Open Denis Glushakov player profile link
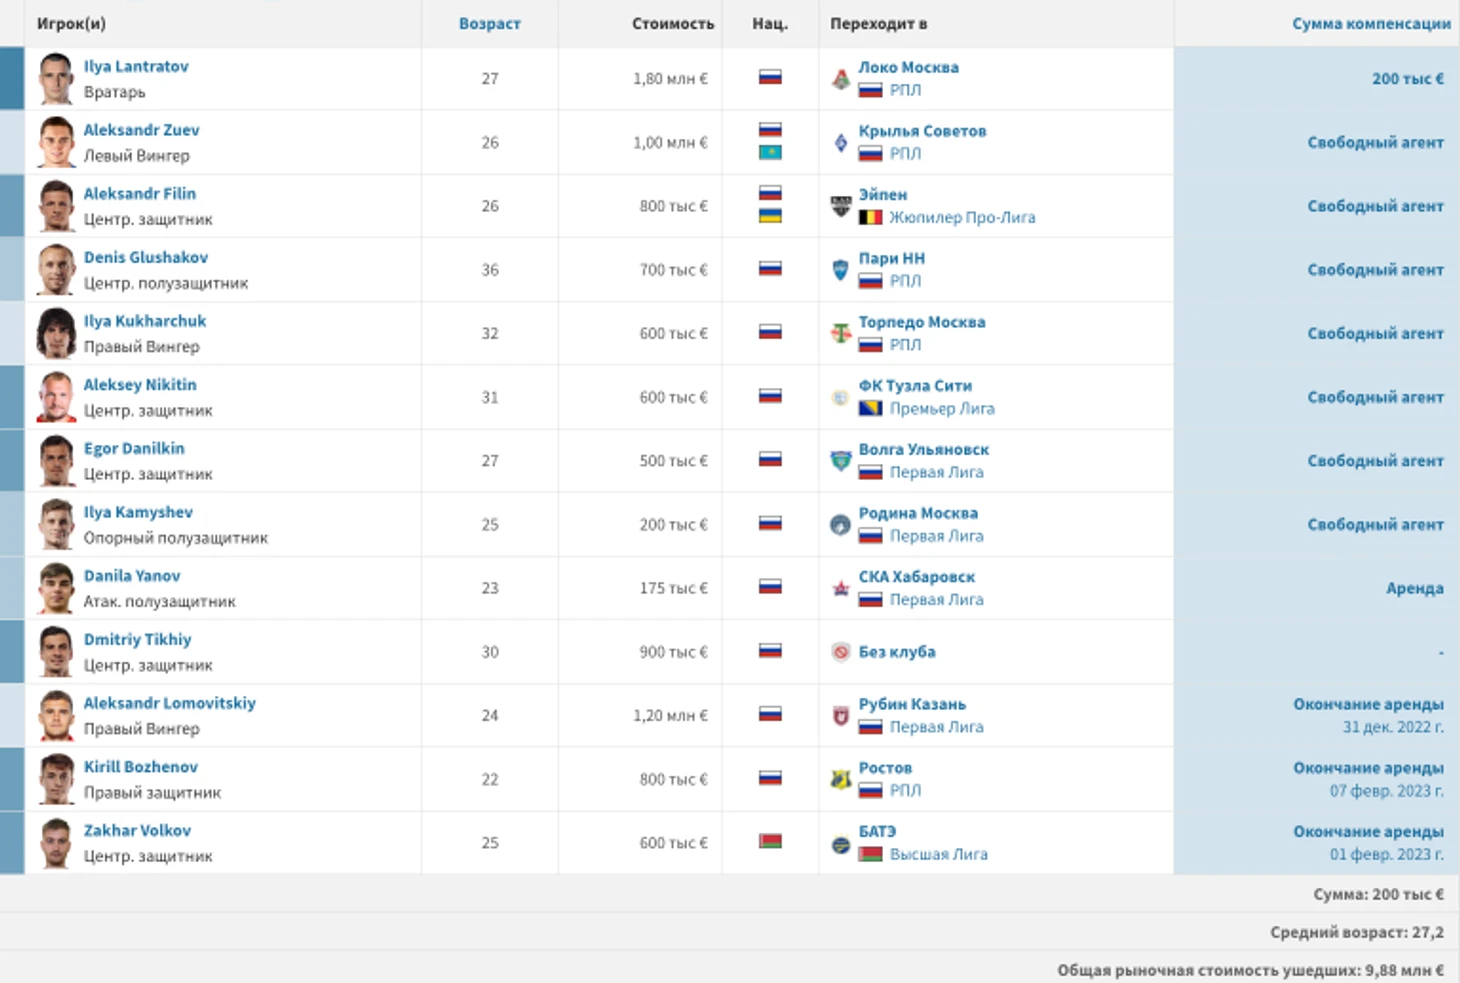Screen dimensions: 1460x983 pyautogui.click(x=146, y=258)
